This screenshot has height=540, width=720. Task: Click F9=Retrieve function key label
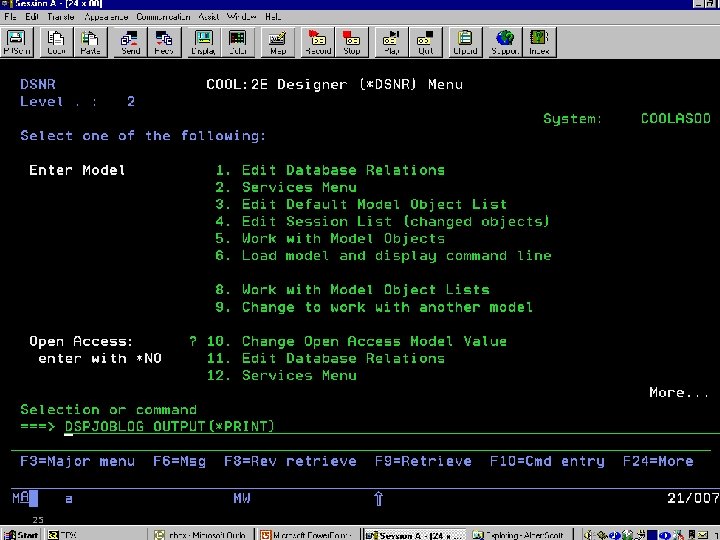(423, 461)
